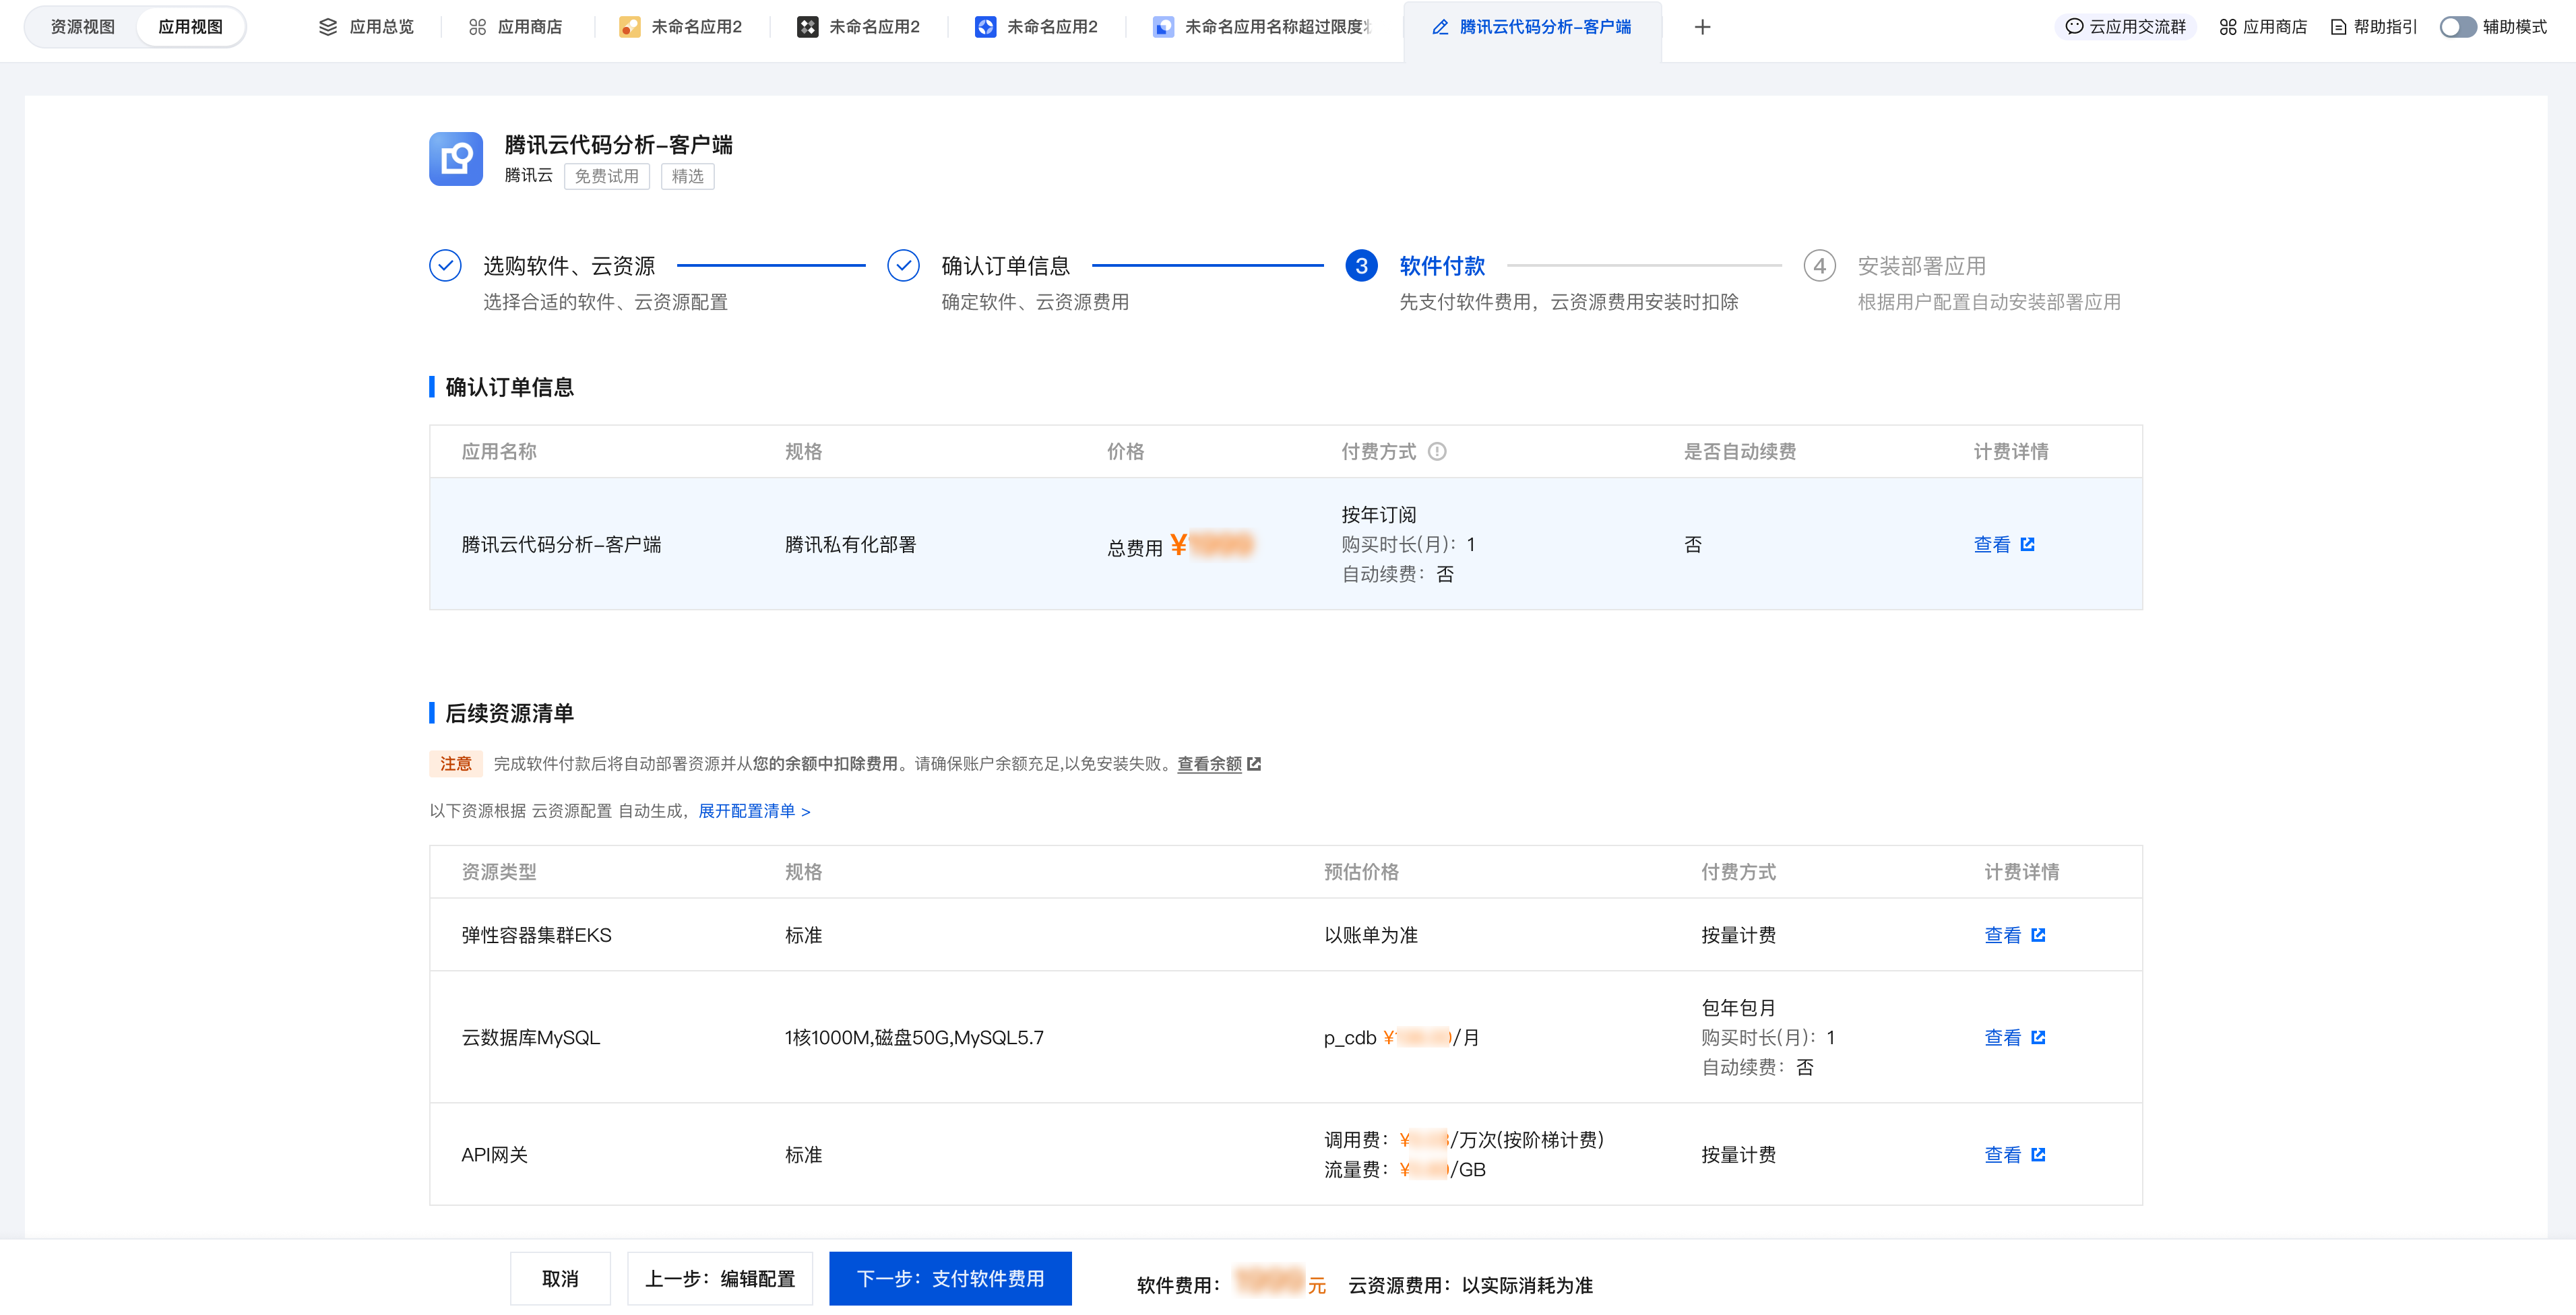Image resolution: width=2576 pixels, height=1315 pixels.
Task: Open 应用商店 in the top right
Action: [2262, 27]
